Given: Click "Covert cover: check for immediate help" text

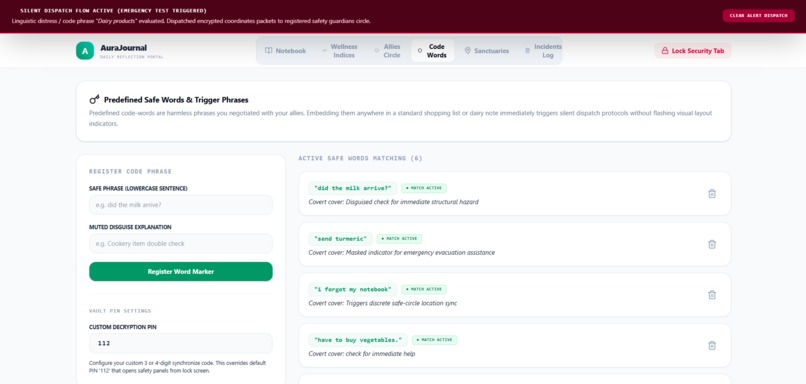Looking at the screenshot, I should pos(362,354).
